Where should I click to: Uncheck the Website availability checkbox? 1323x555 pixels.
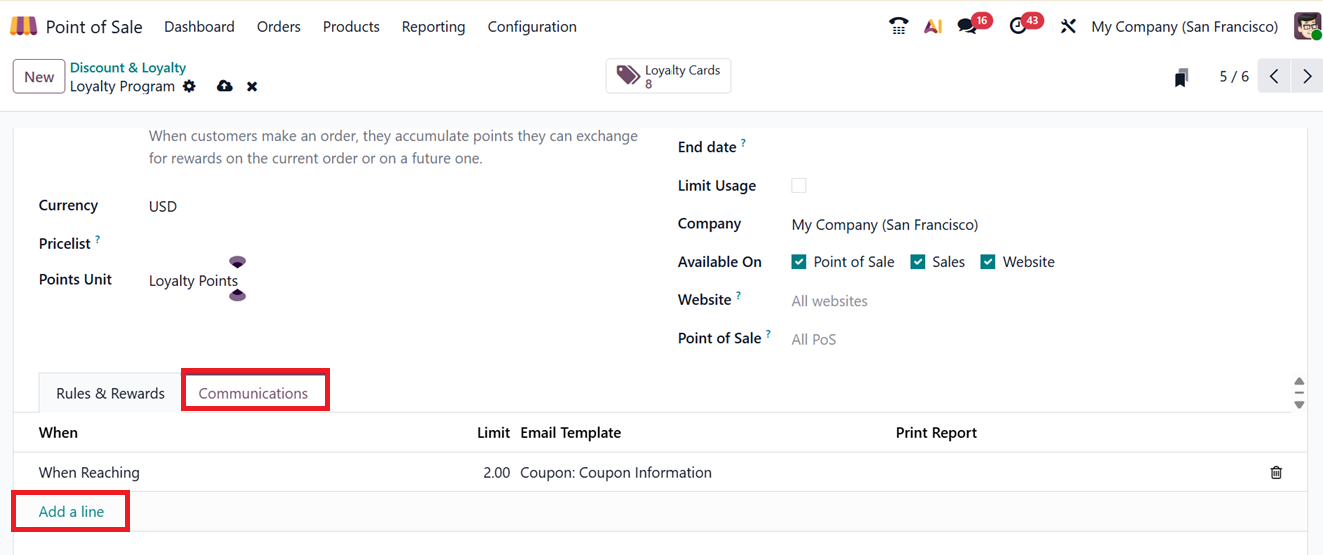click(988, 262)
